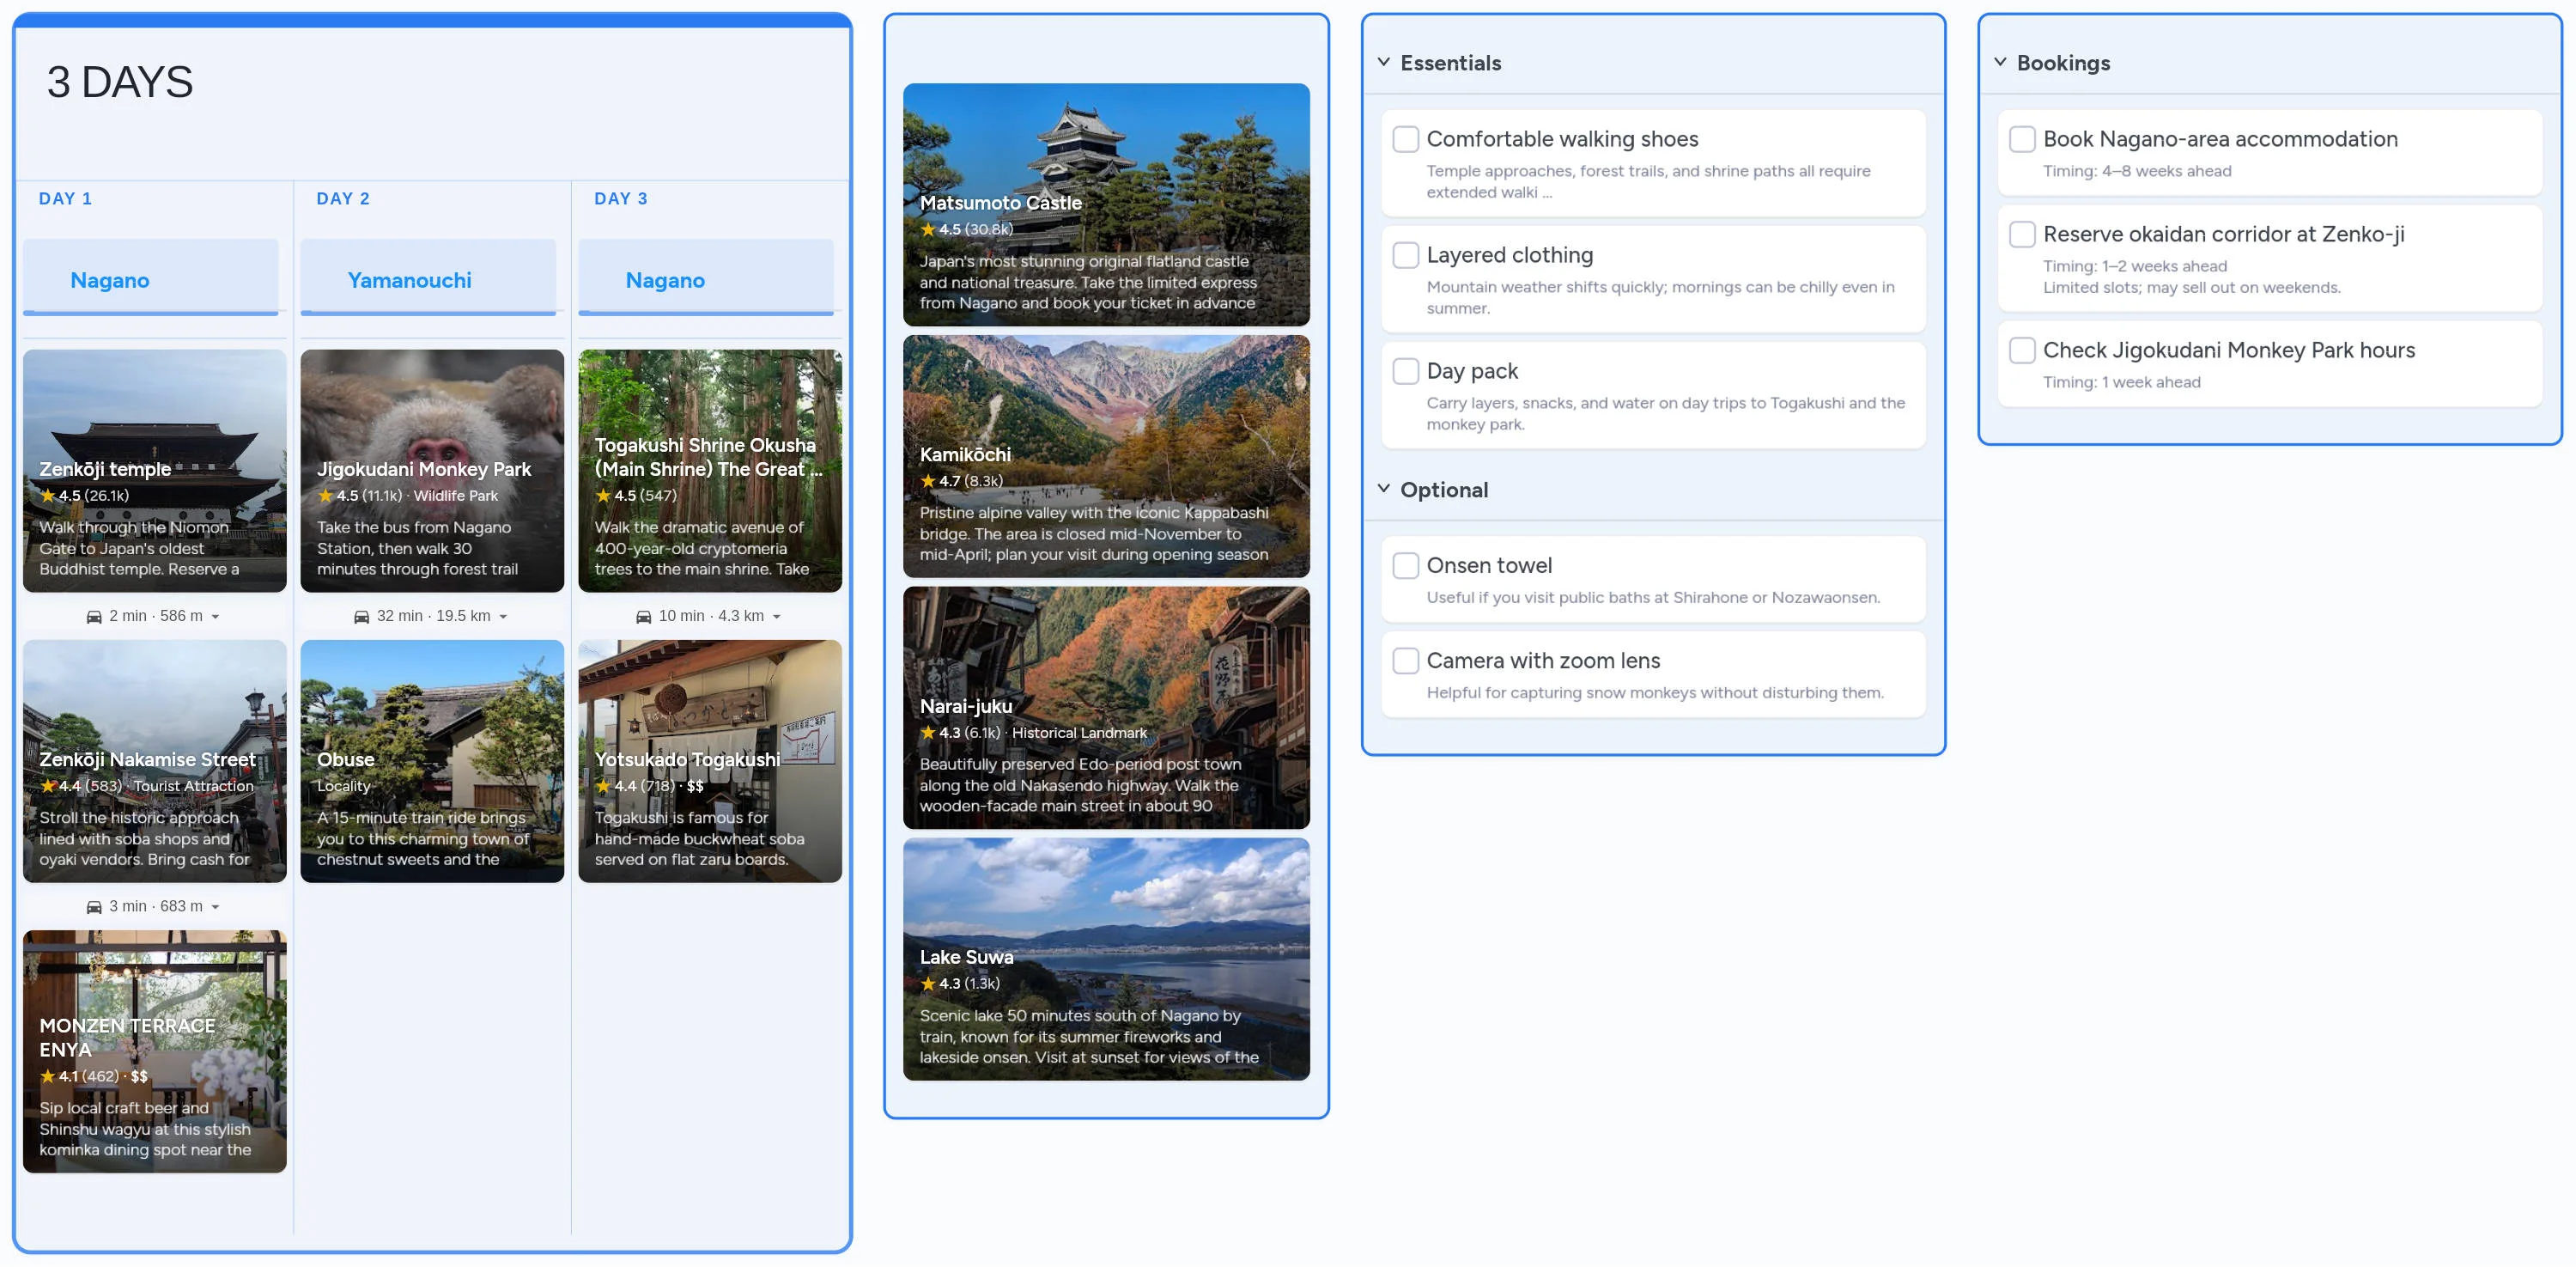Check the Layered clothing checkbox

click(1406, 255)
